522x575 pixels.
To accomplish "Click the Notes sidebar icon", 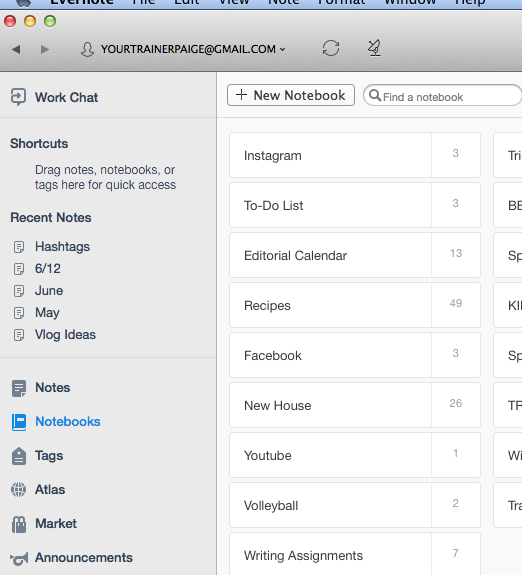I will [19, 388].
